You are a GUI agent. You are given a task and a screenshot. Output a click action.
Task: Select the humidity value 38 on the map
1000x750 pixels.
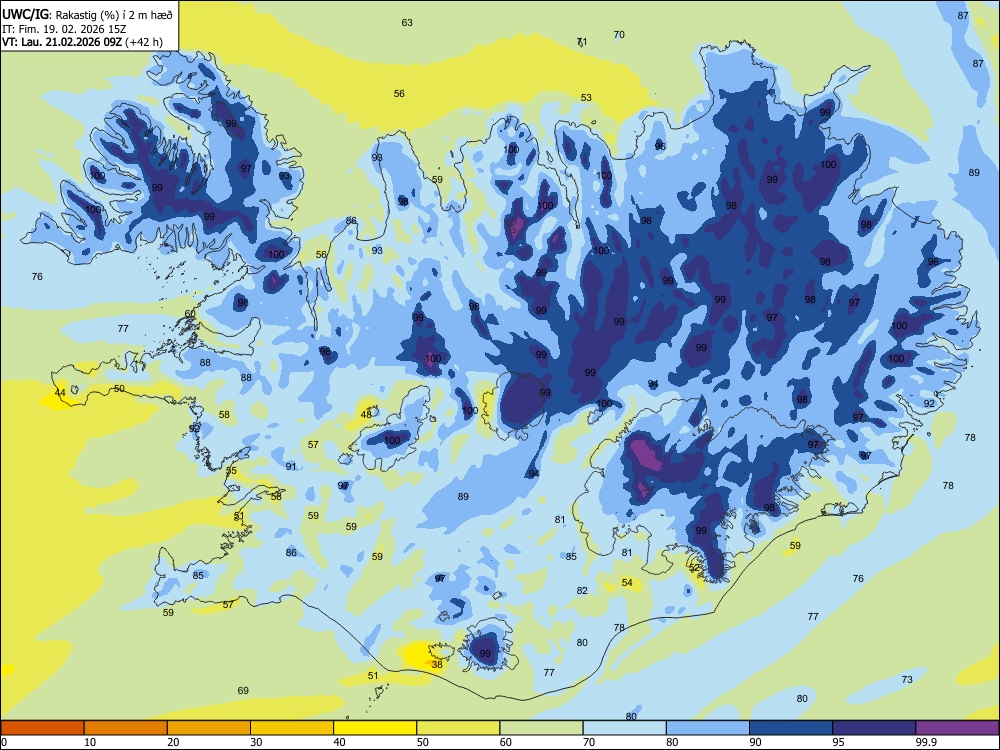tap(437, 665)
